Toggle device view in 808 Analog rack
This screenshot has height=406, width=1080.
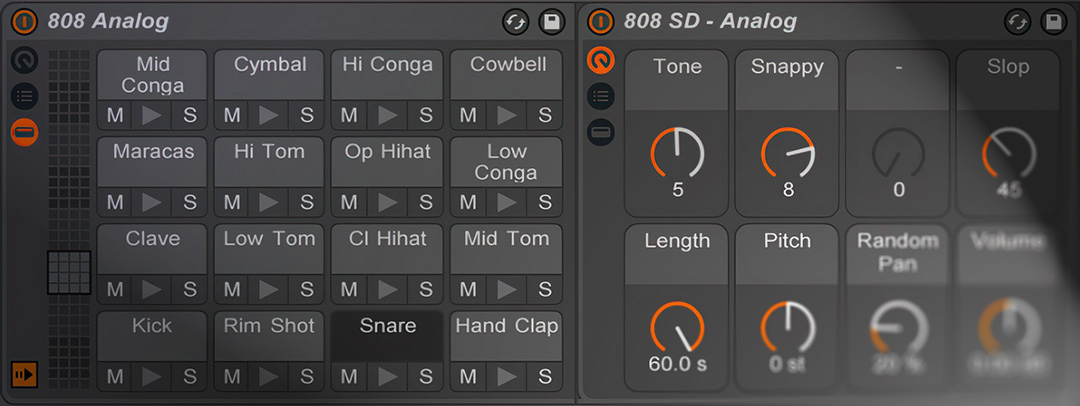(24, 132)
